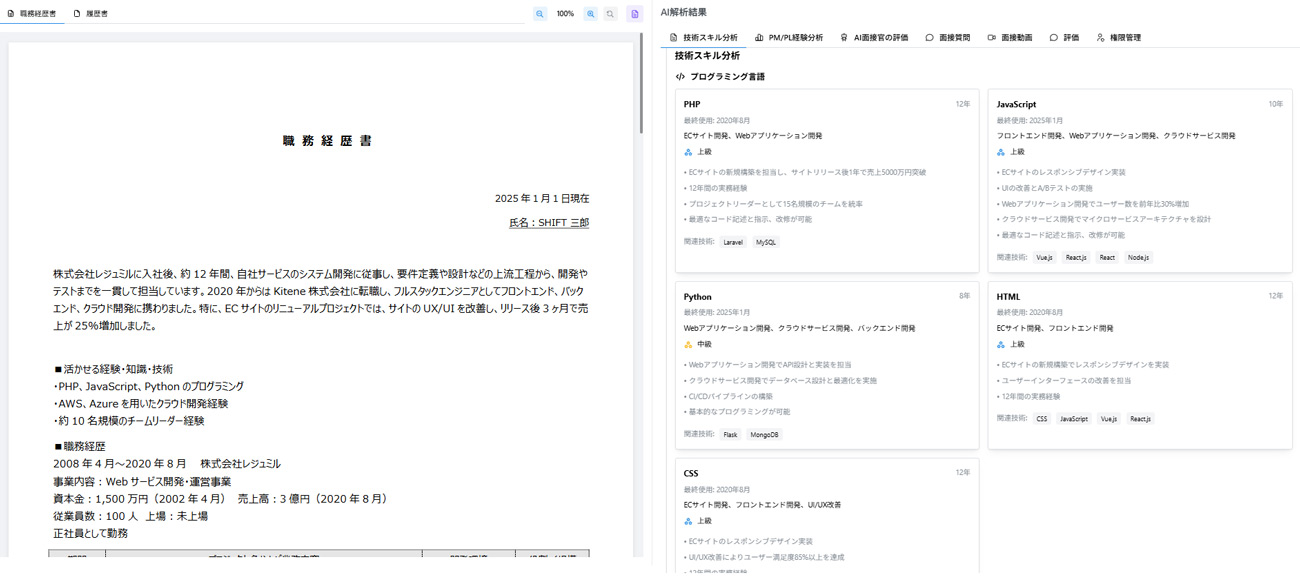Click the purple document icon button
This screenshot has width=1300, height=583.
click(634, 14)
